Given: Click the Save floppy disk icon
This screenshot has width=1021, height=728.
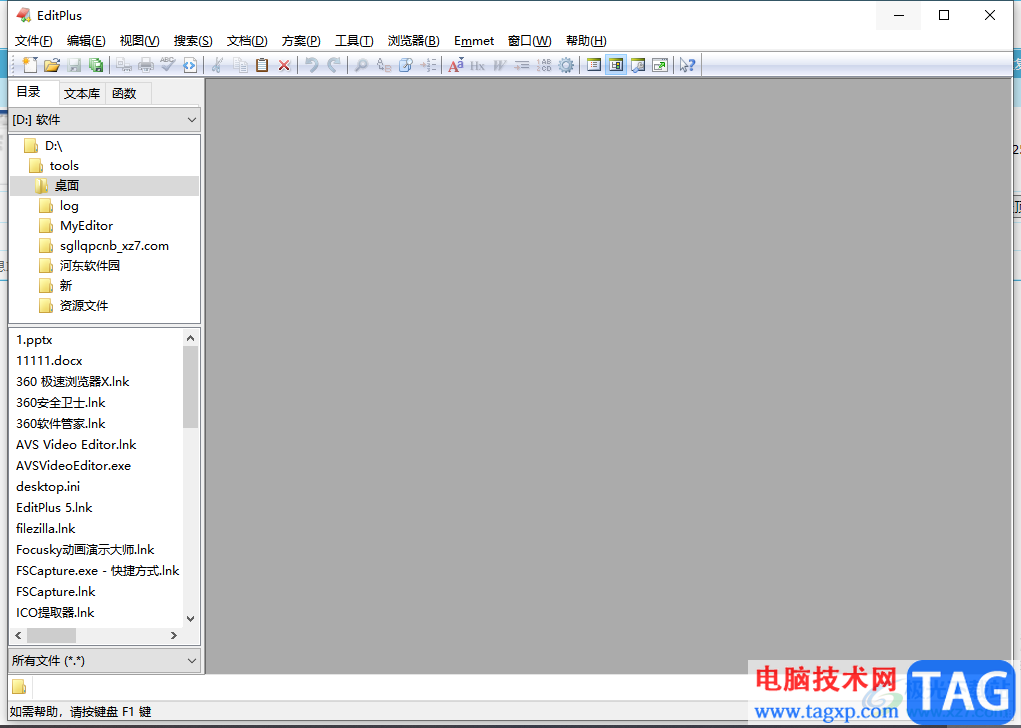Looking at the screenshot, I should point(74,64).
